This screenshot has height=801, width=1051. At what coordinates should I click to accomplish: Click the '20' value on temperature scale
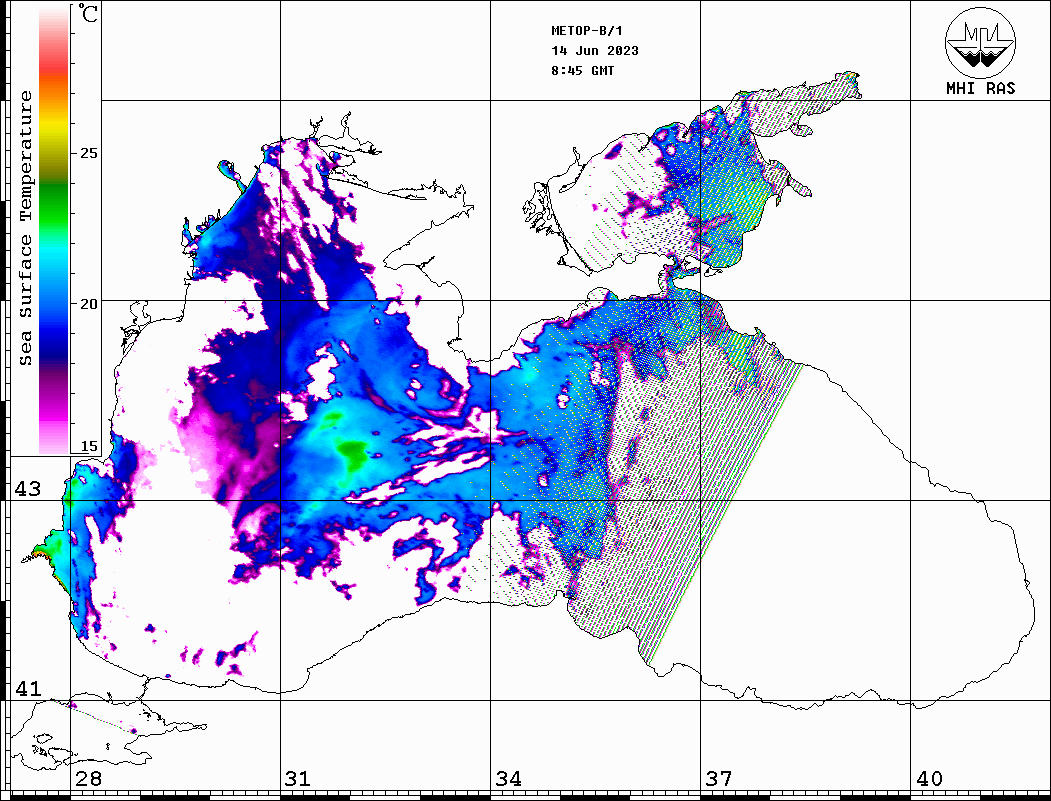point(88,304)
